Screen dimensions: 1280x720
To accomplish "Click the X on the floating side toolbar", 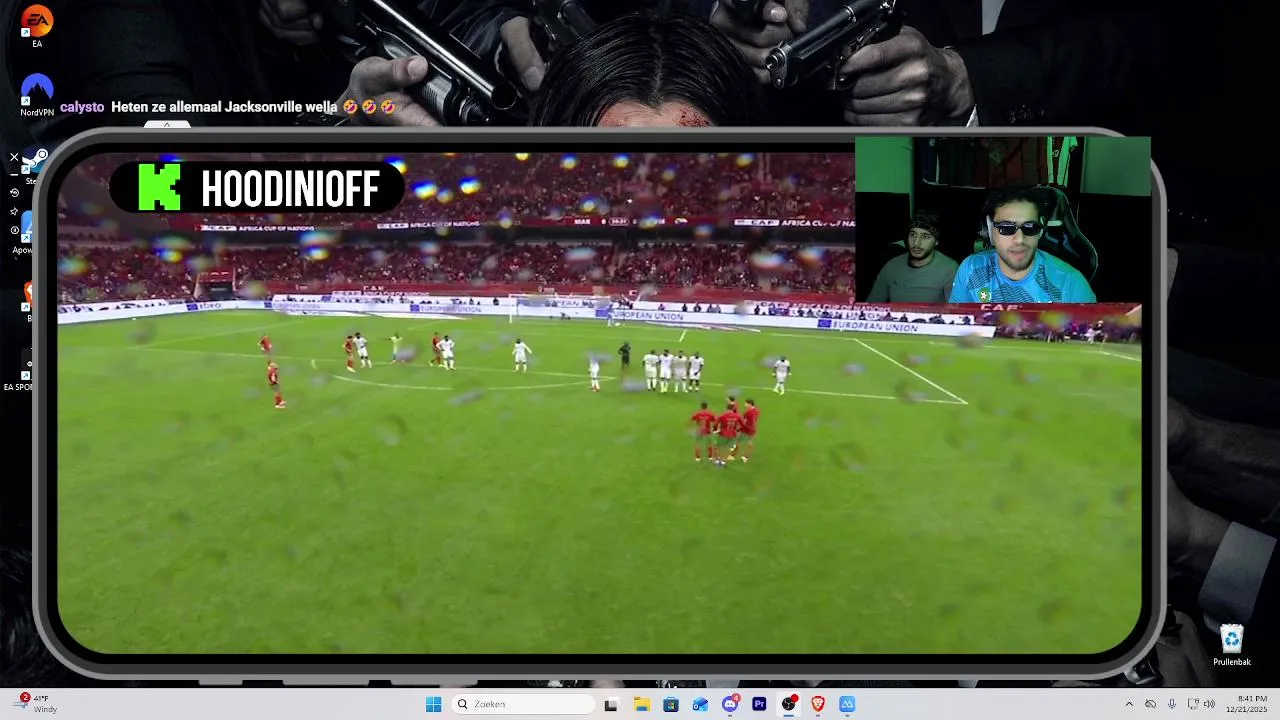I will pyautogui.click(x=14, y=157).
